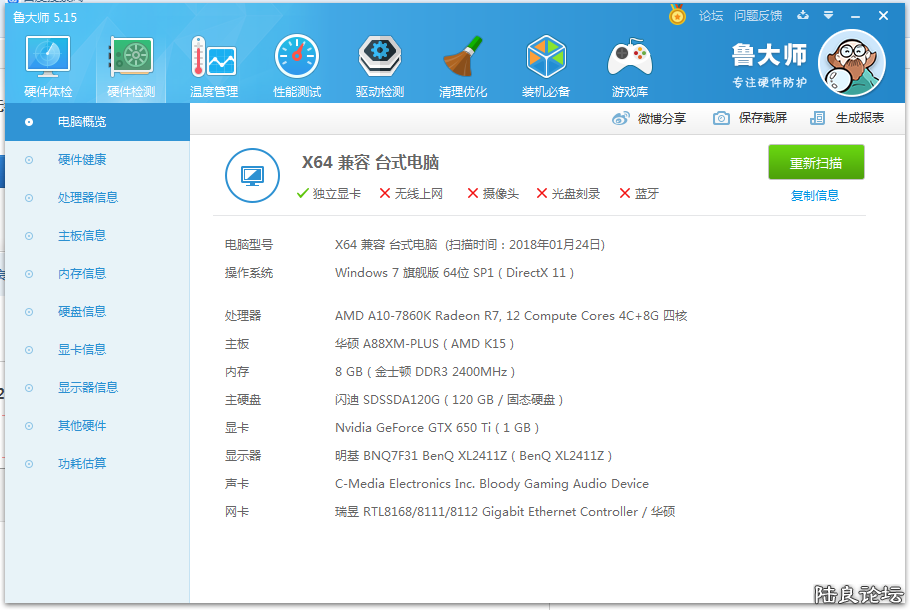Click the gold medal icon in title bar
This screenshot has height=610, width=910.
click(x=678, y=15)
